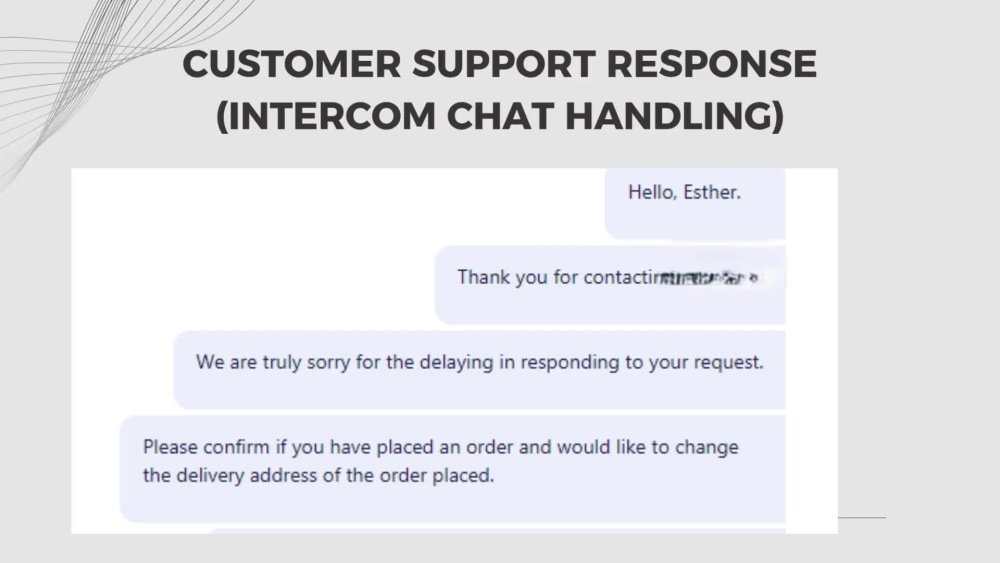1000x563 pixels.
Task: Click the word "RESPONSE" in the heading
Action: tap(711, 64)
